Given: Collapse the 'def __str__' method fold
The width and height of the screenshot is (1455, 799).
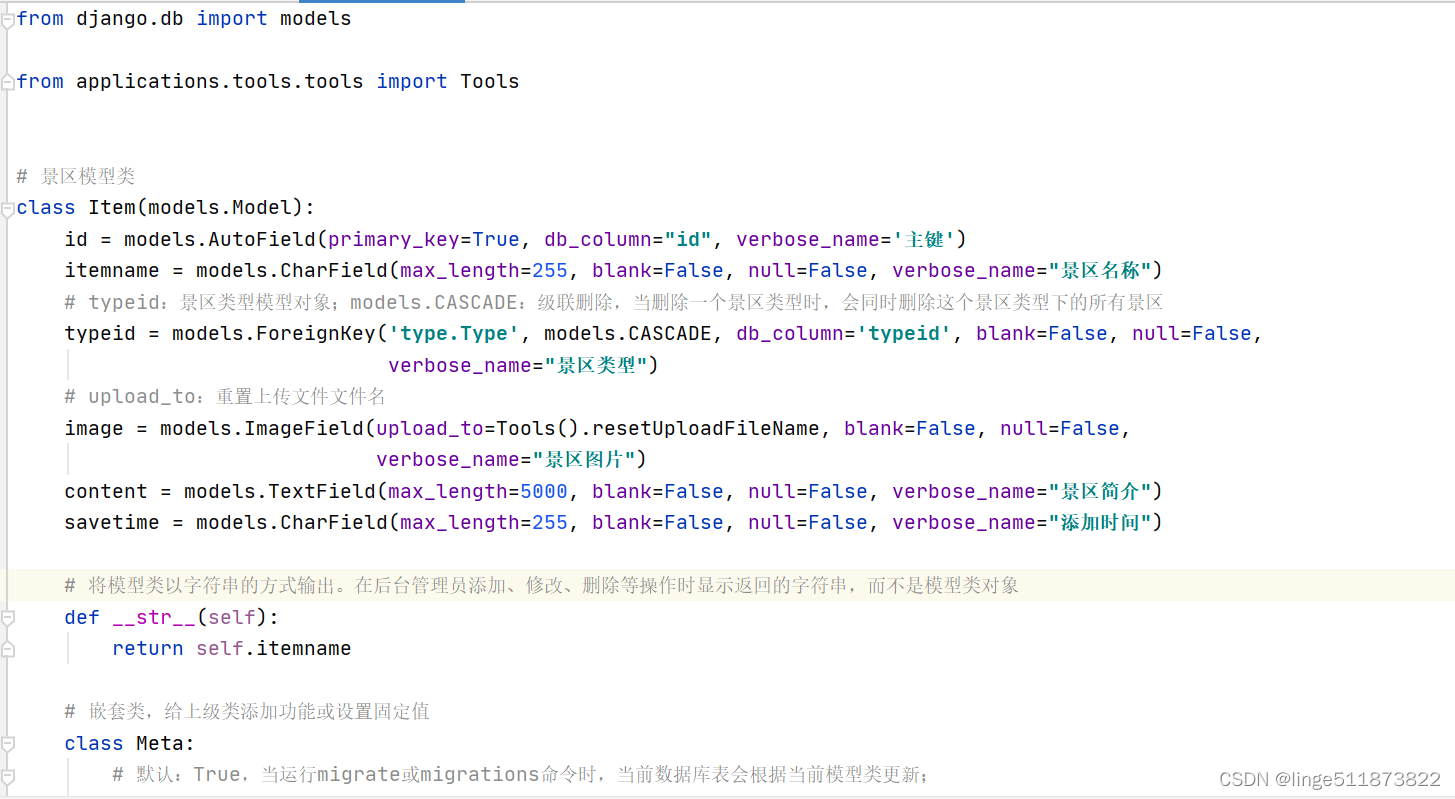Looking at the screenshot, I should tap(7, 618).
